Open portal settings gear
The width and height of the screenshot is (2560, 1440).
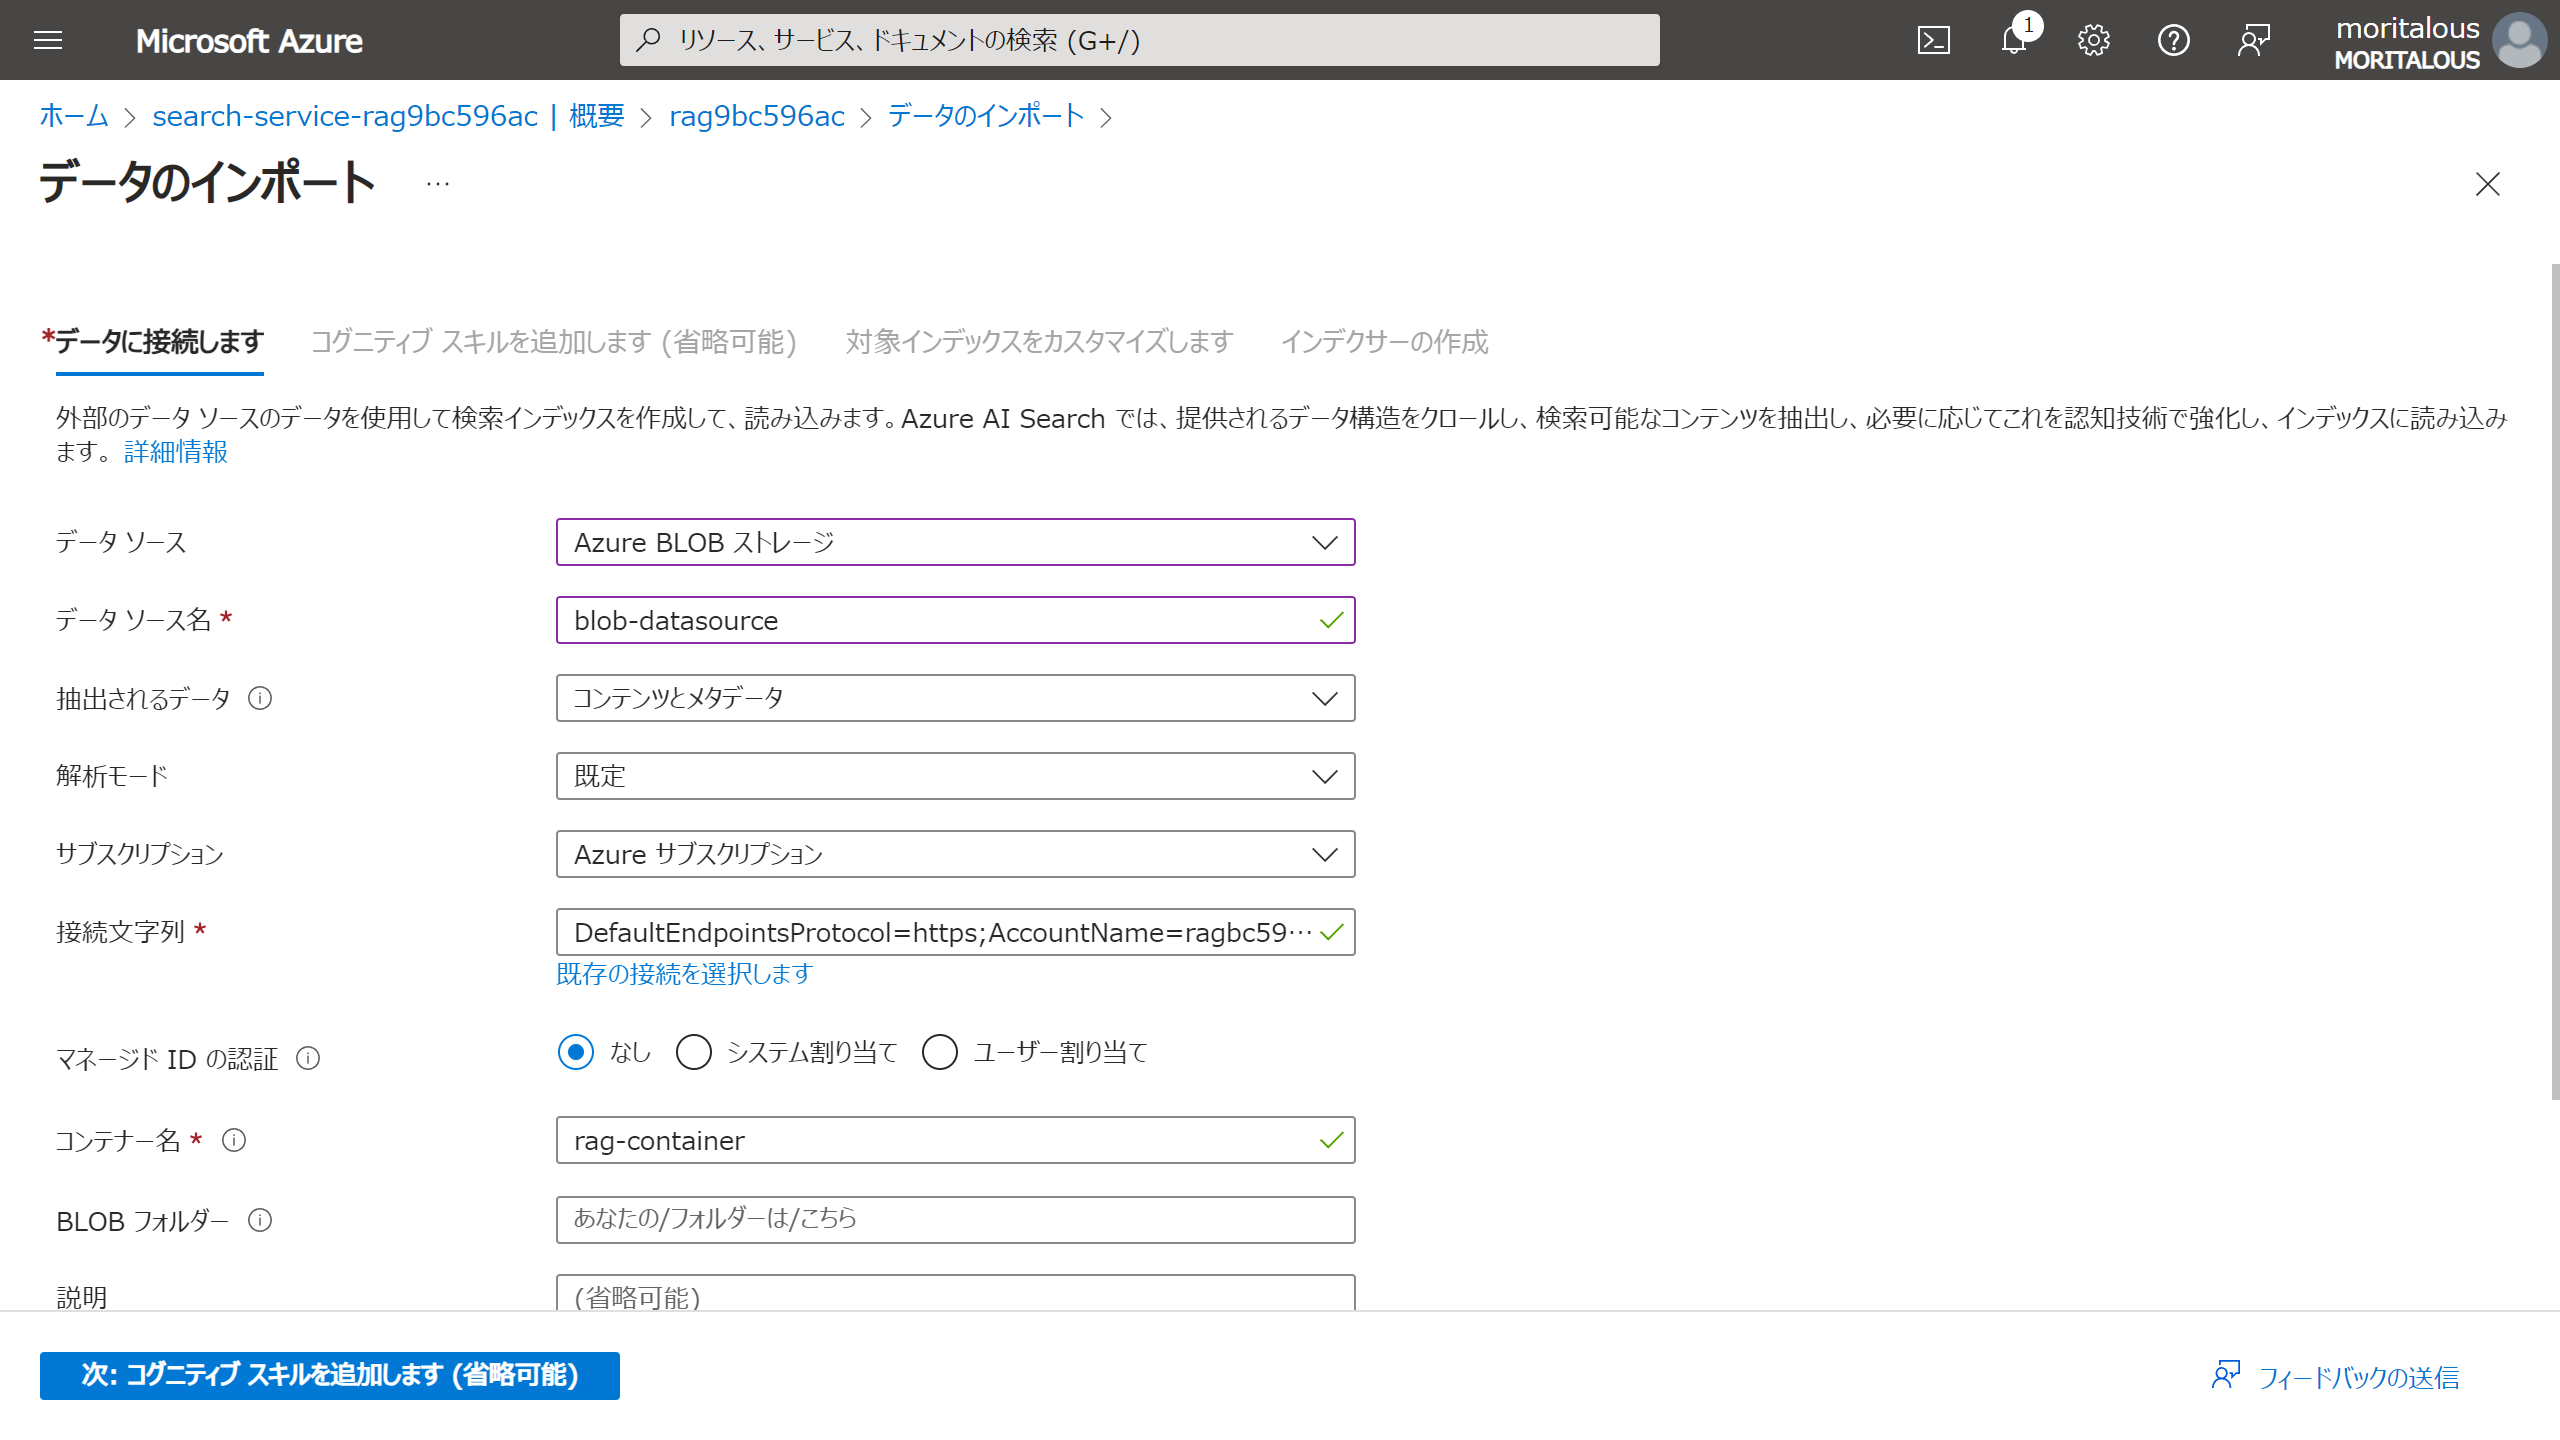click(x=2093, y=40)
